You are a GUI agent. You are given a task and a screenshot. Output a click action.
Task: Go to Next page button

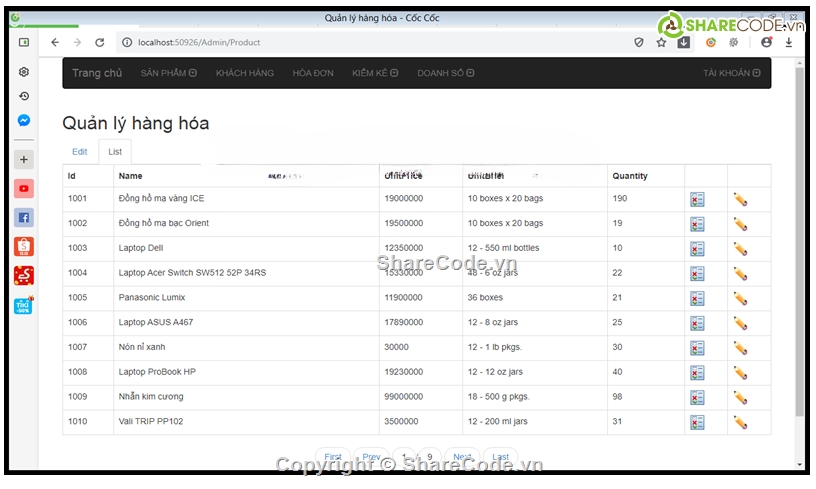coord(462,457)
